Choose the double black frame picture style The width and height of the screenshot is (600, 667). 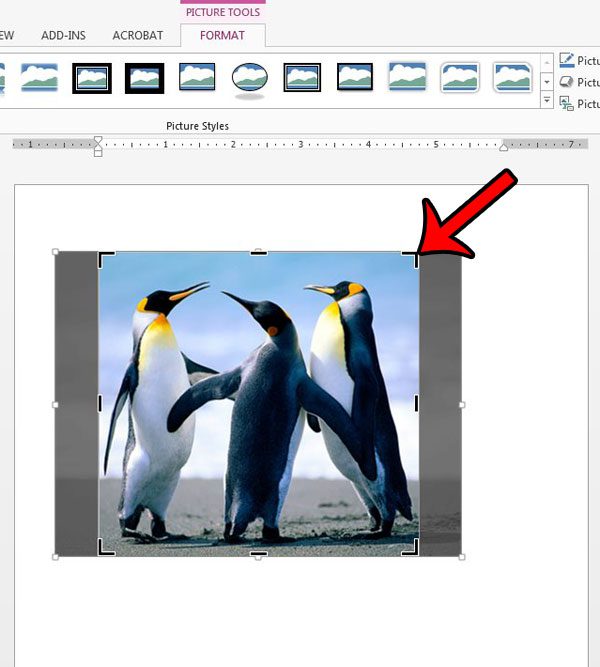pyautogui.click(x=301, y=77)
